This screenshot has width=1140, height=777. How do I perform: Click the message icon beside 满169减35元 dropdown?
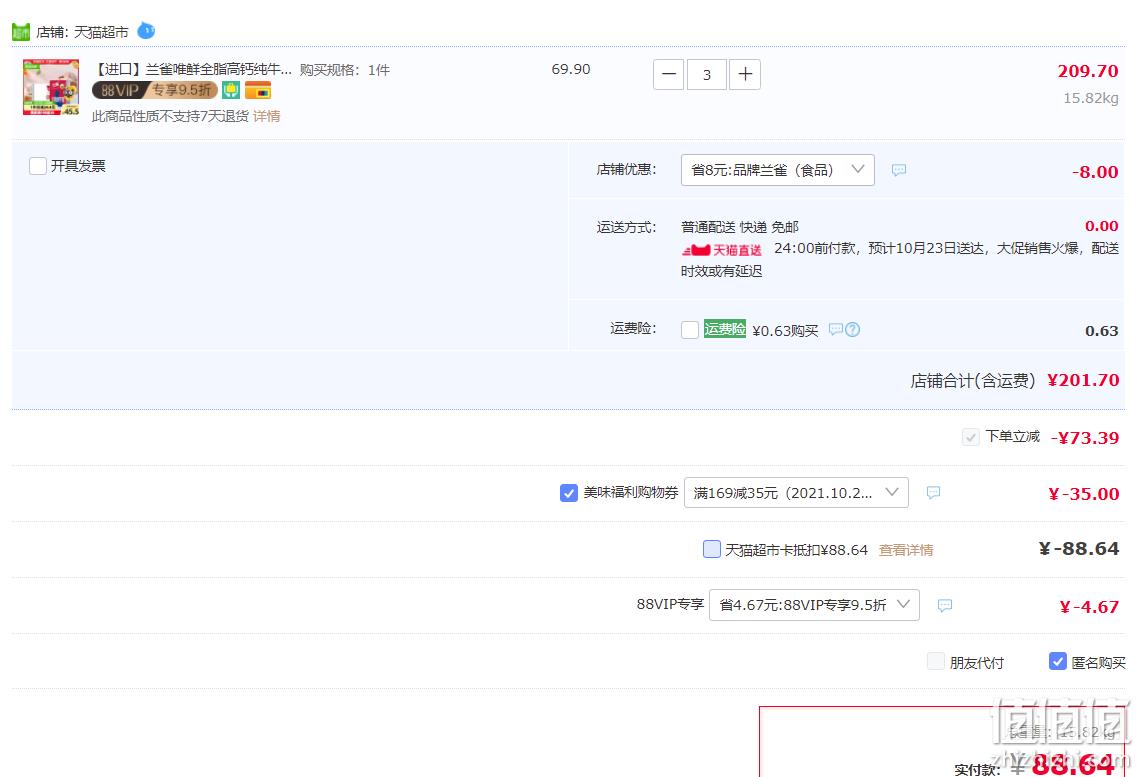(934, 493)
